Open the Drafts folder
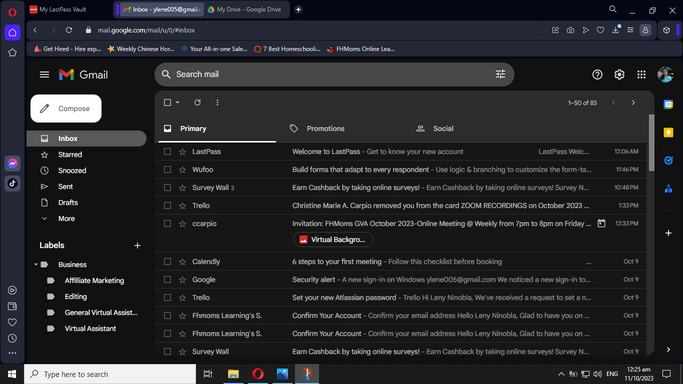The image size is (683, 384). [68, 203]
